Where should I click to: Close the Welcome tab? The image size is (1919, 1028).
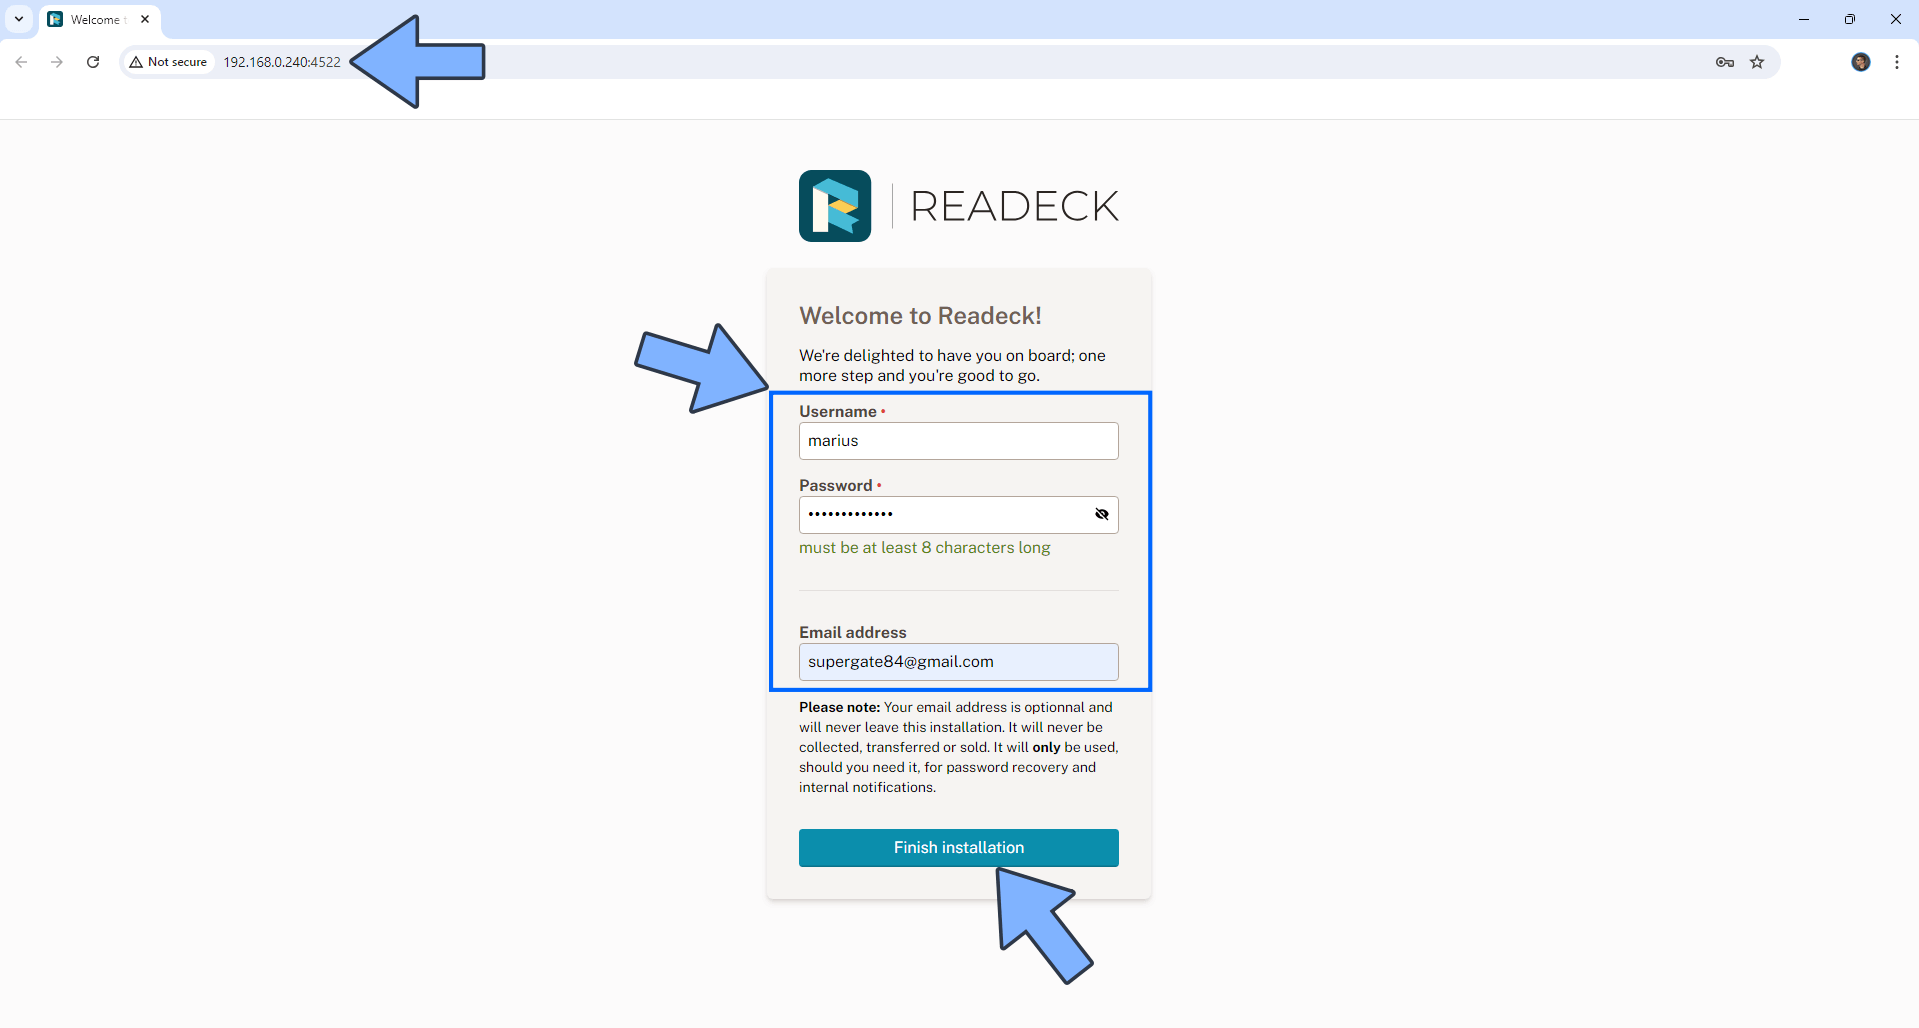(x=145, y=19)
